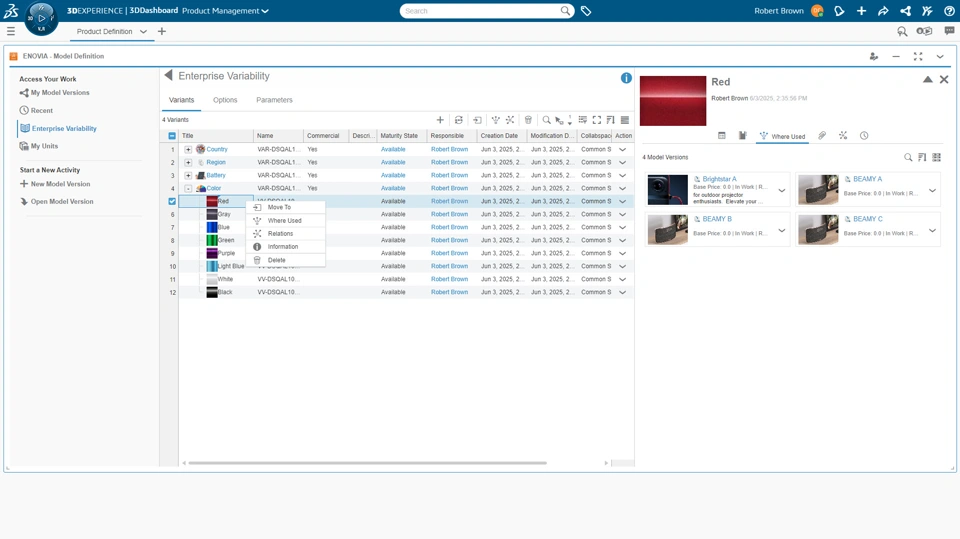Open the 3DEXPERIENCE compass
Image resolution: width=960 pixels, height=539 pixels.
point(41,18)
